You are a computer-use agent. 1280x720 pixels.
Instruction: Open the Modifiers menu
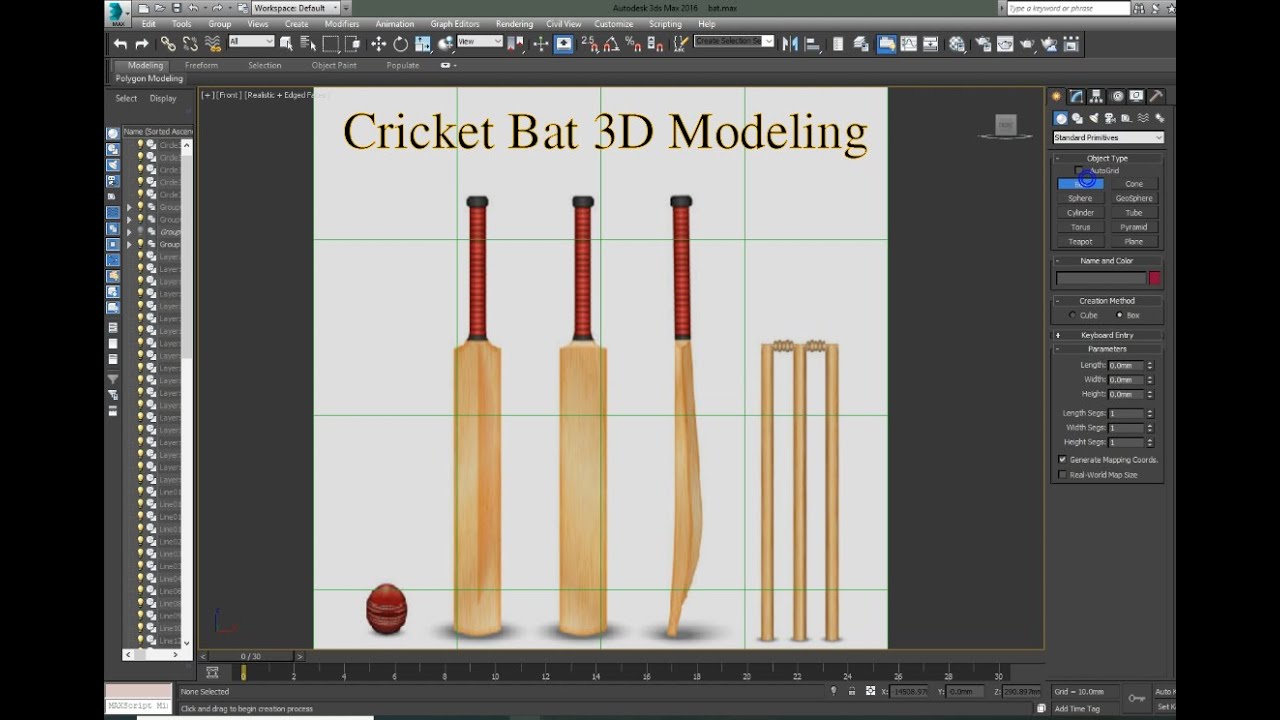coord(342,24)
